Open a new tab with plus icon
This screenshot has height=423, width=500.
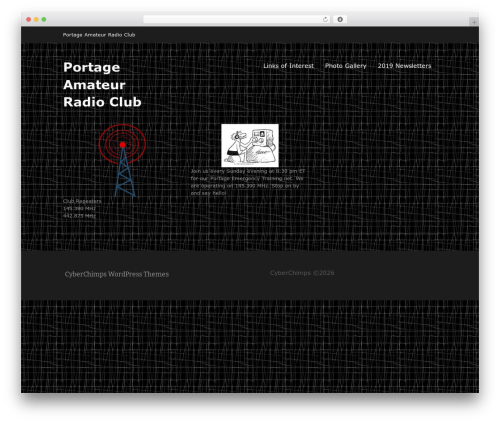(x=474, y=22)
